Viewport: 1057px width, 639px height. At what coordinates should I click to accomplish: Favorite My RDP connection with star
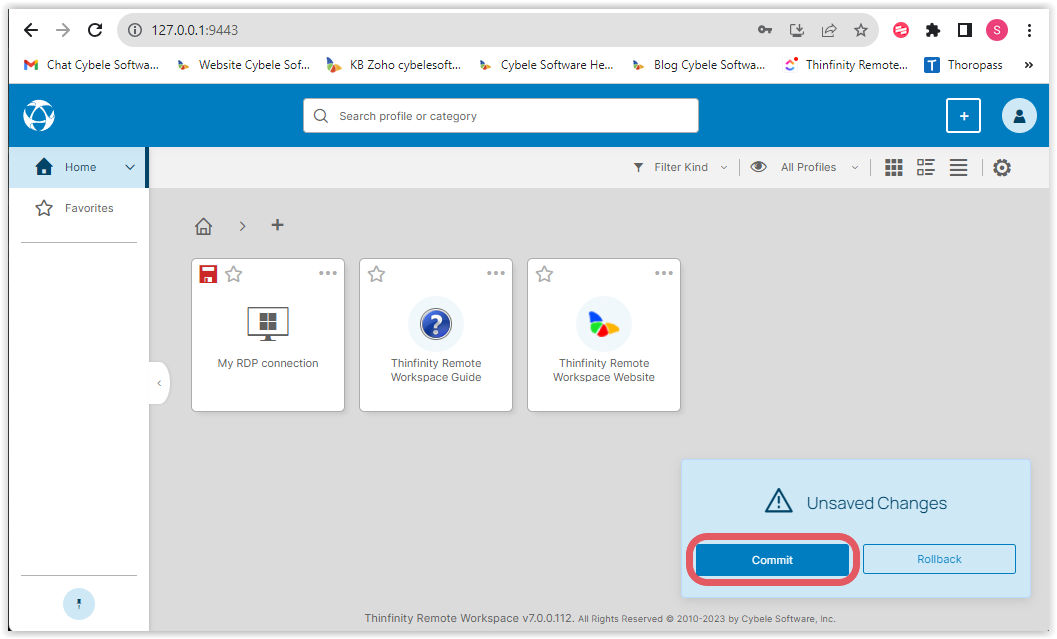click(x=234, y=274)
